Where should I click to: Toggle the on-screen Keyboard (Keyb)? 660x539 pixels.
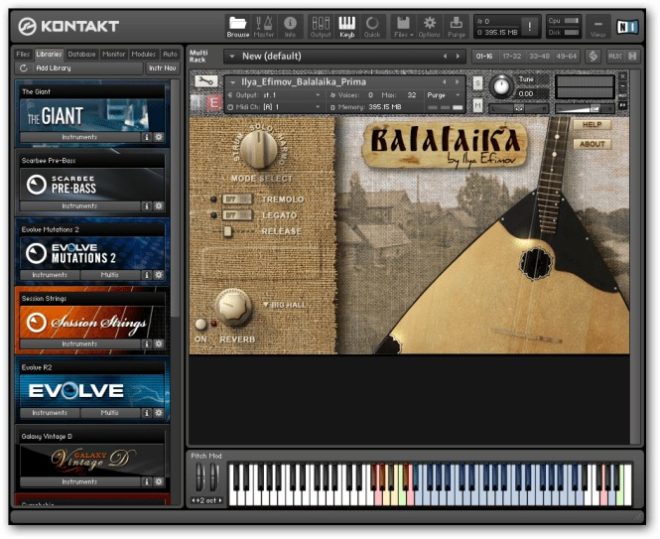point(347,26)
